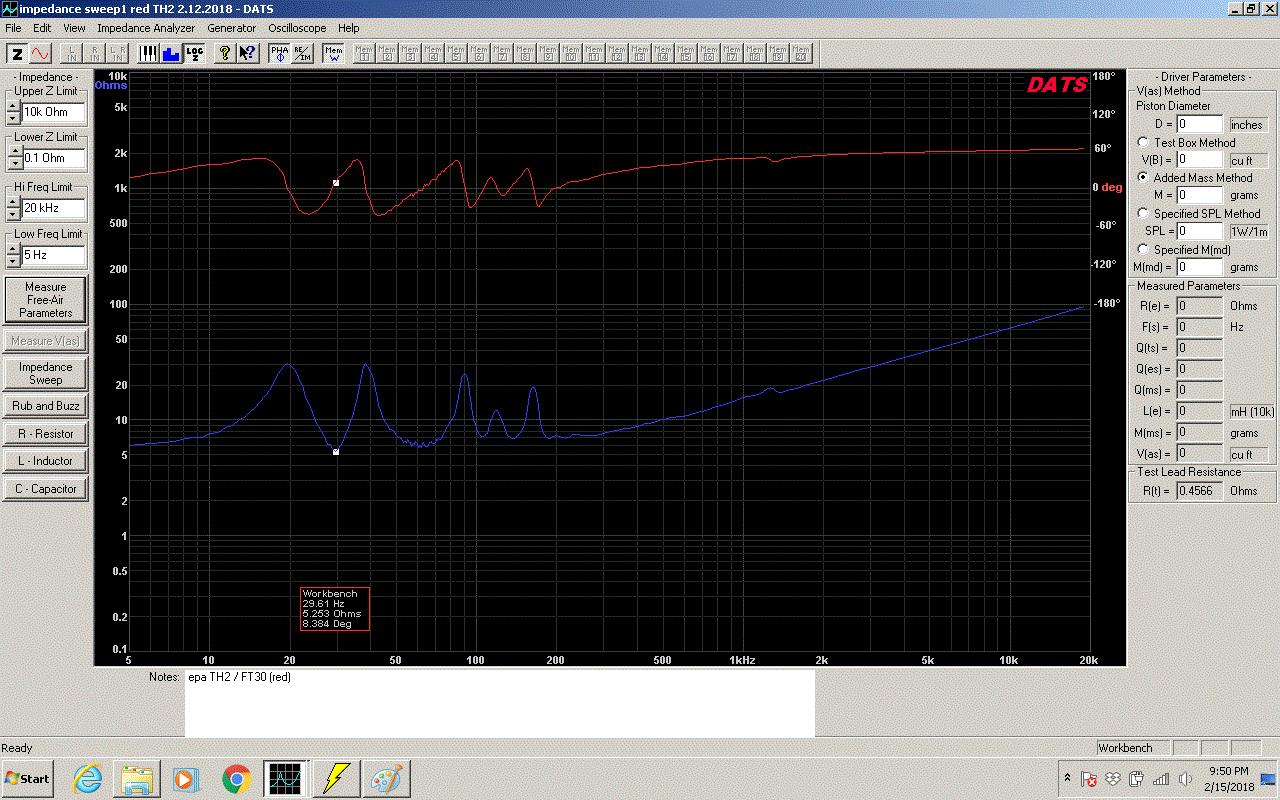The width and height of the screenshot is (1280, 800).
Task: Run the Rub and Buzz test
Action: tap(45, 406)
